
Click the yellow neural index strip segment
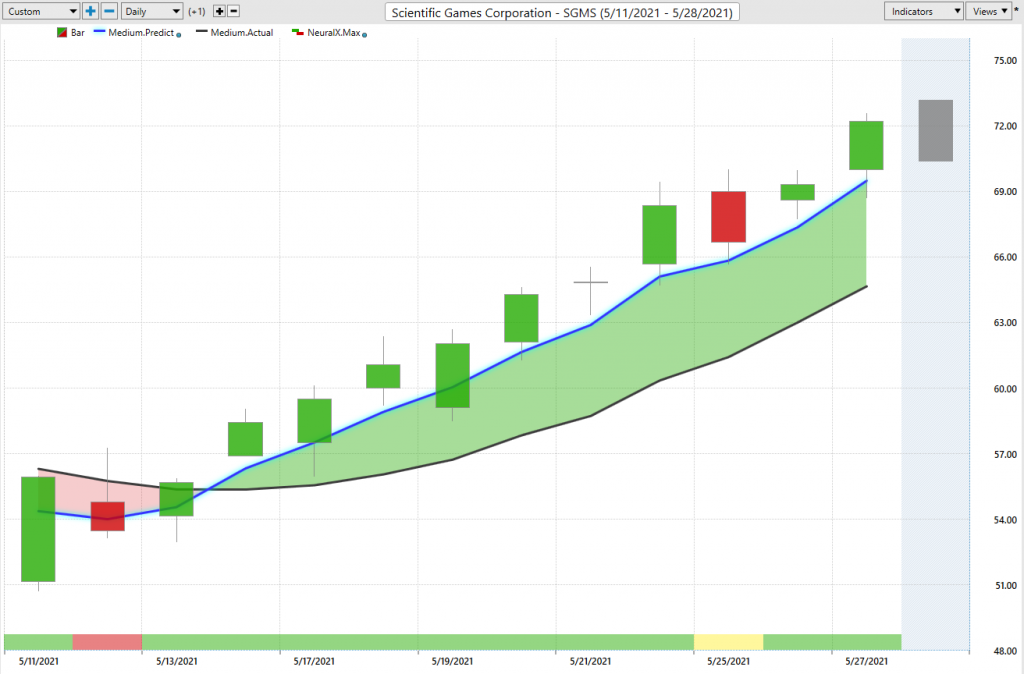click(x=728, y=642)
